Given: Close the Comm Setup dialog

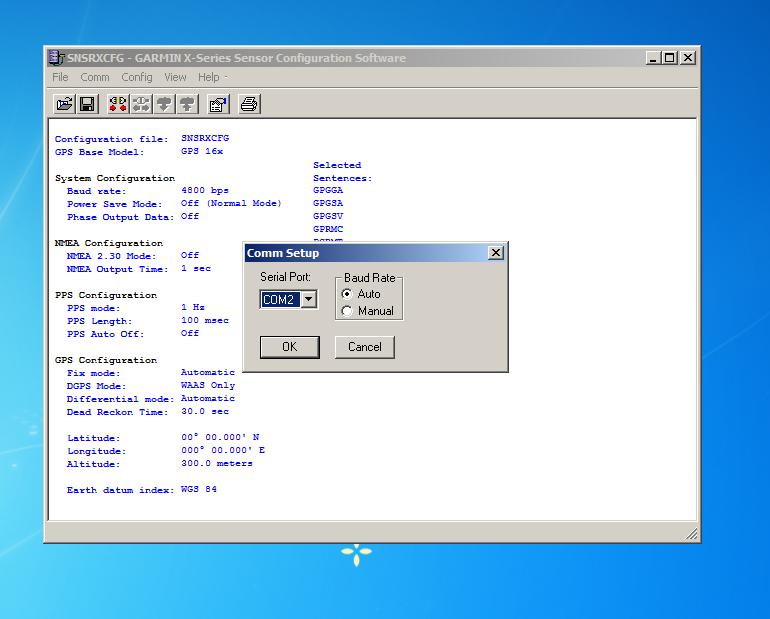Looking at the screenshot, I should (x=496, y=253).
